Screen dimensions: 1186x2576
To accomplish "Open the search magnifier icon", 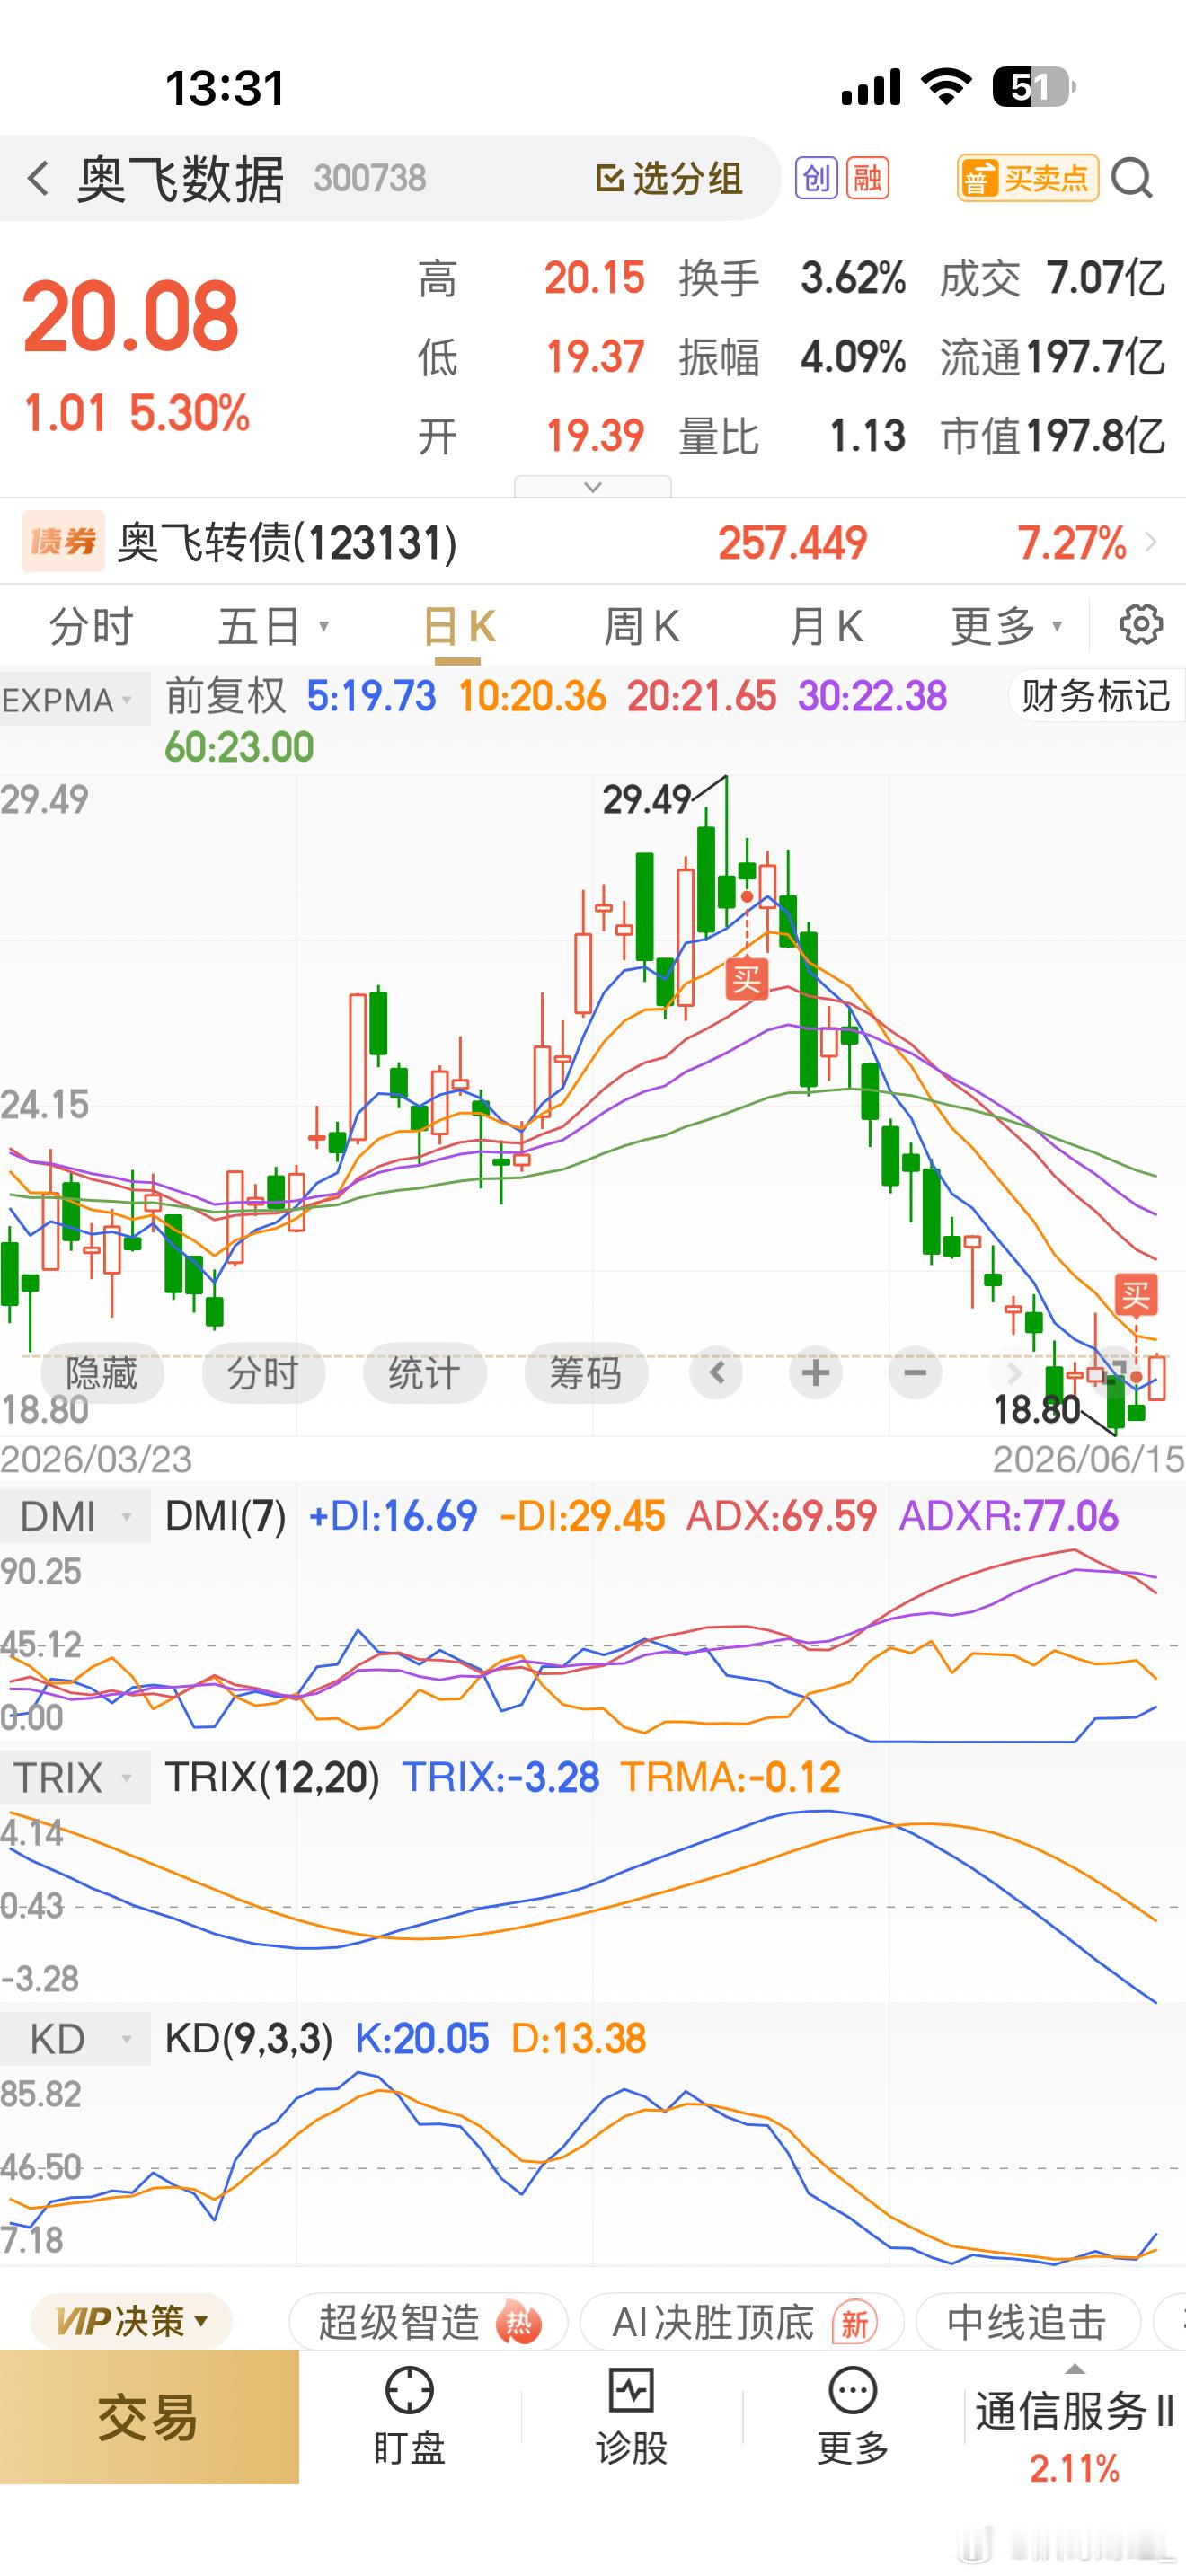I will (x=1131, y=179).
